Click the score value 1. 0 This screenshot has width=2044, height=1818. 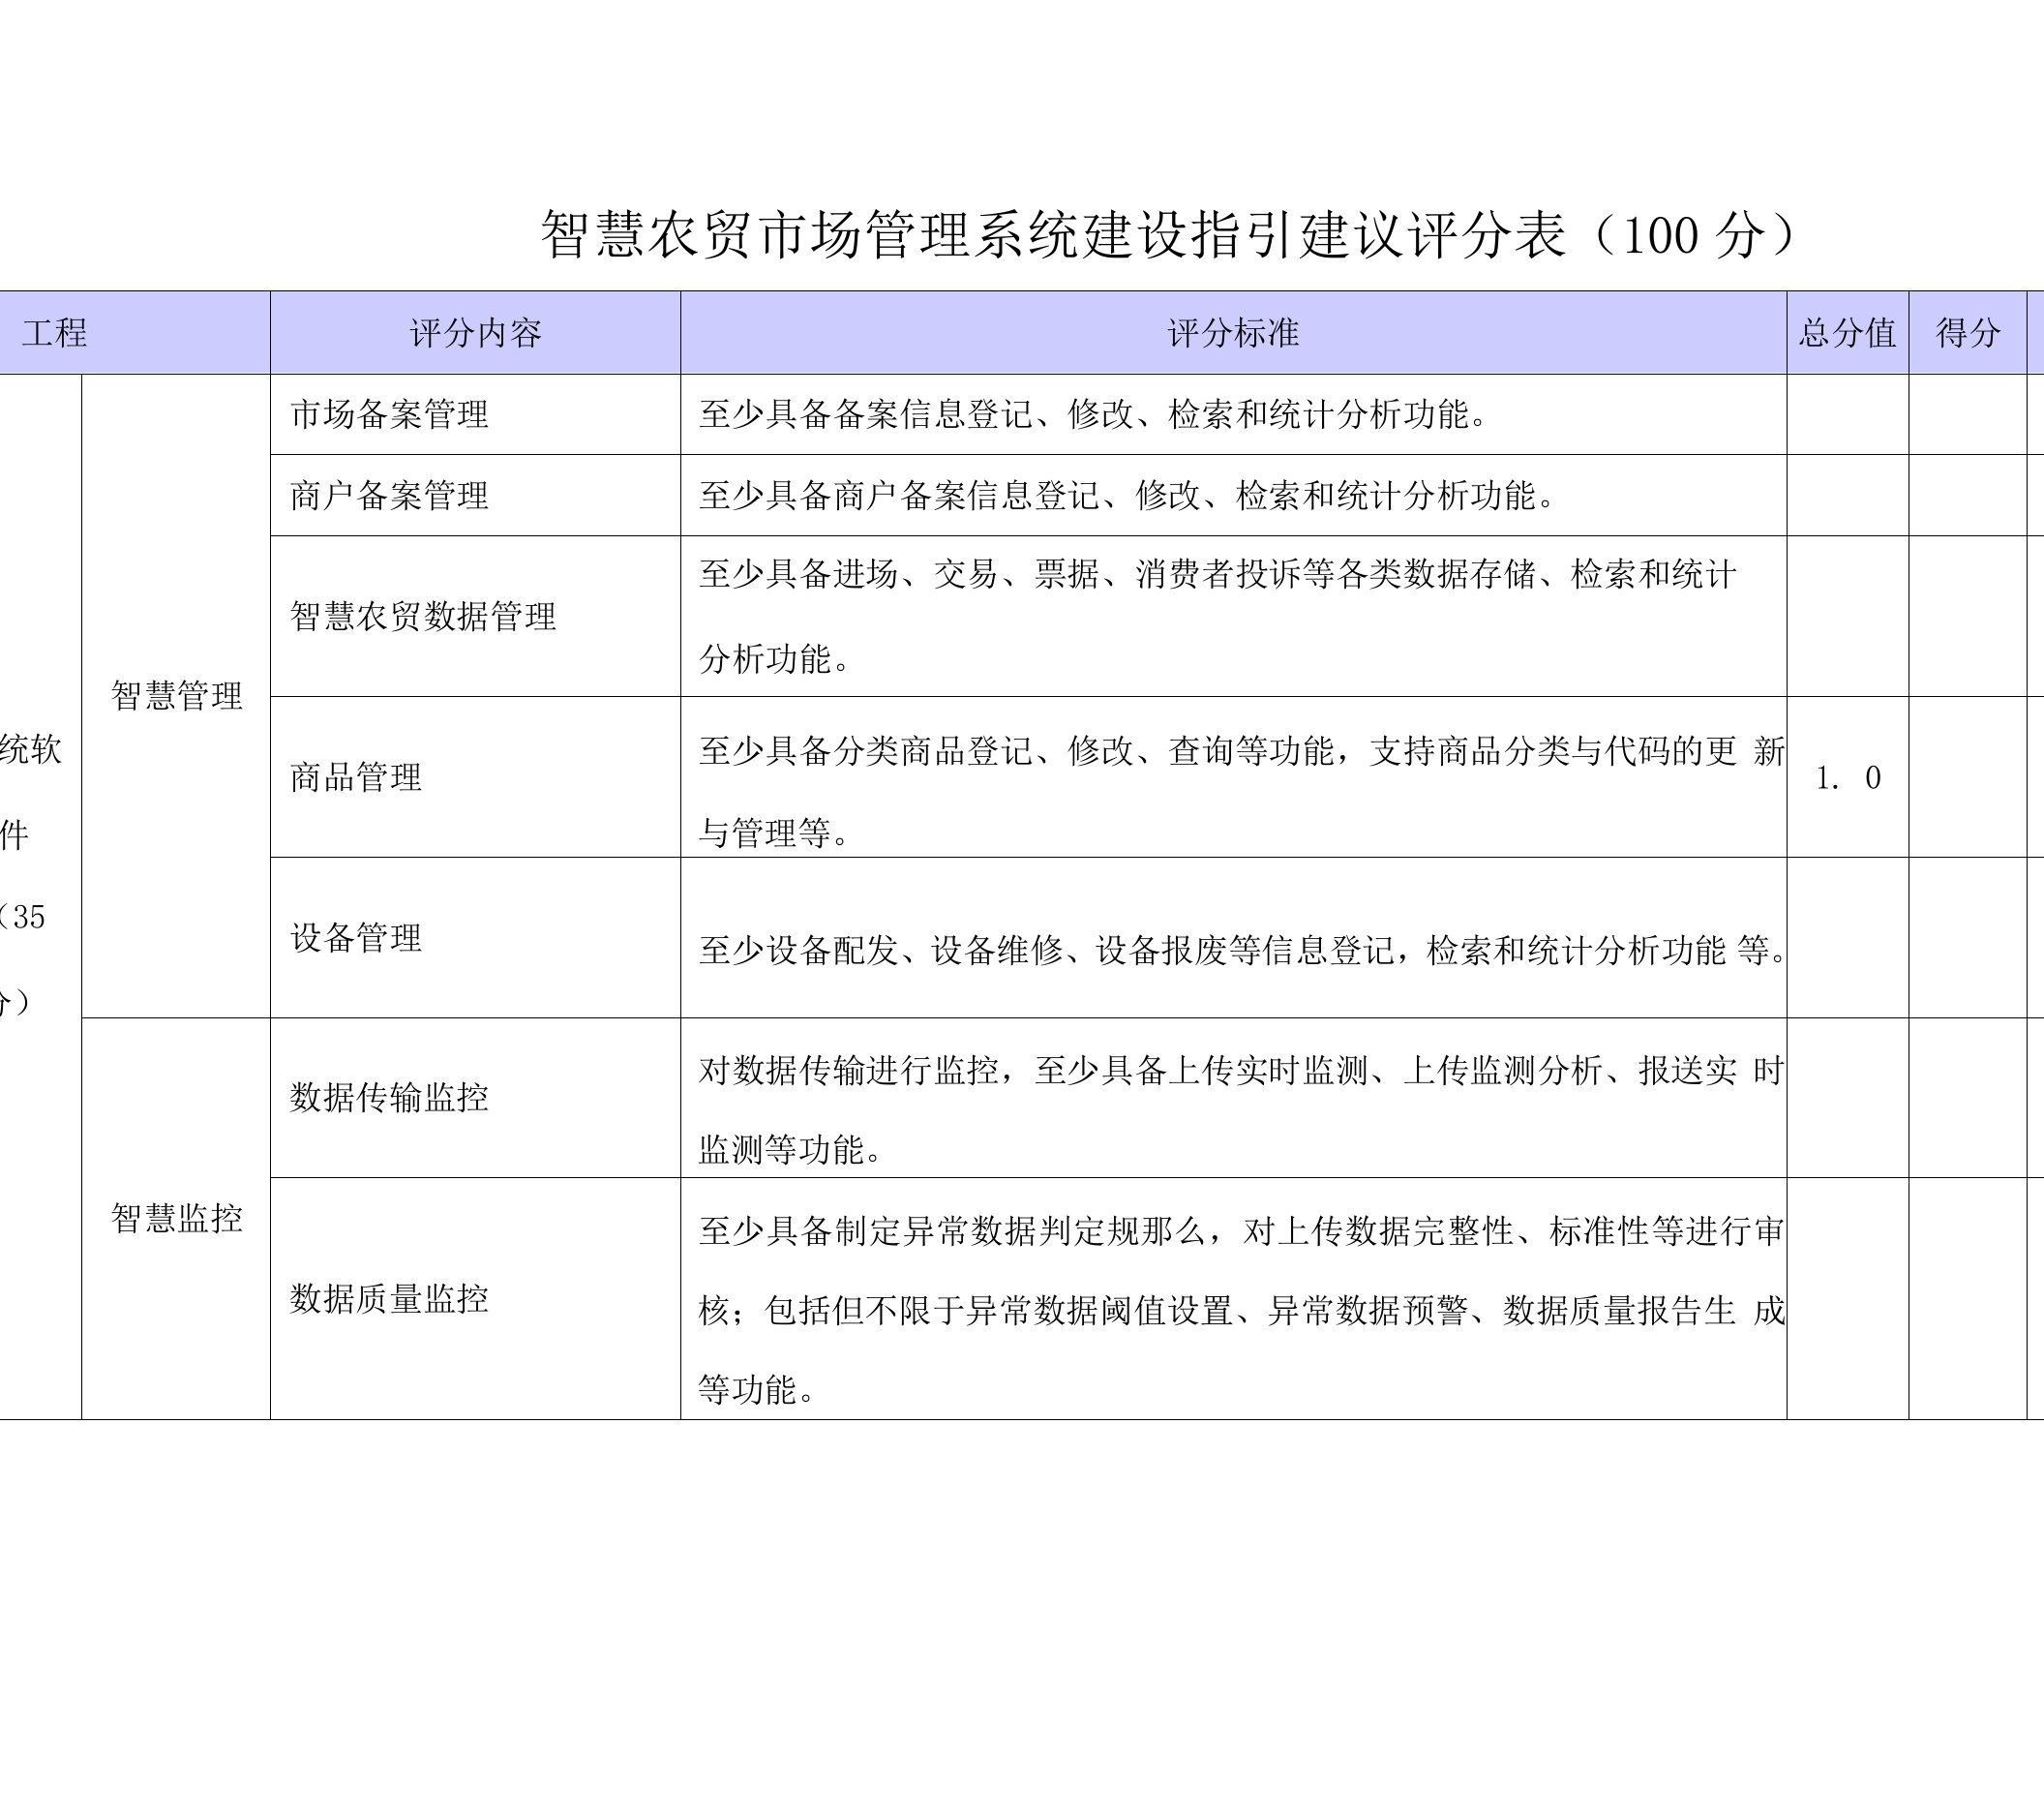click(x=1848, y=778)
